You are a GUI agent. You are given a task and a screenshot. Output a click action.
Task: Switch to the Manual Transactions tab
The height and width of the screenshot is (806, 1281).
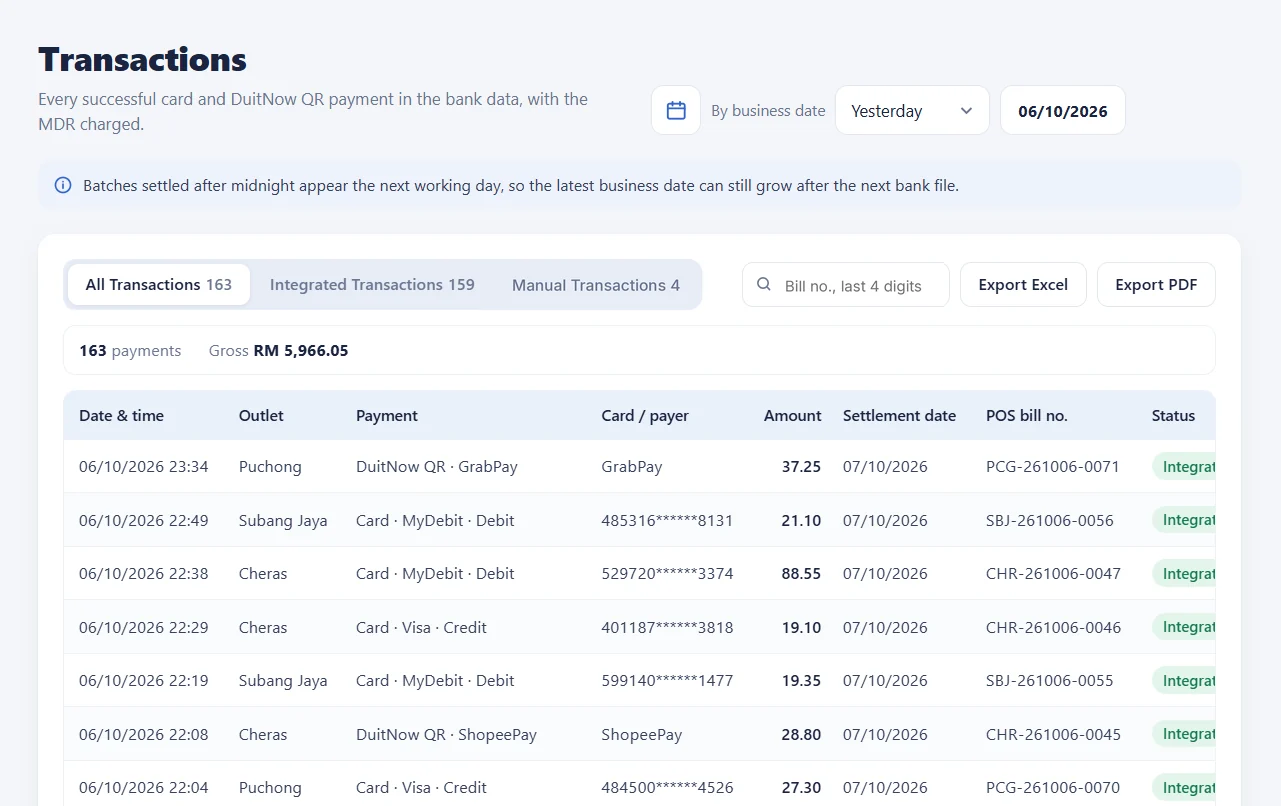[x=596, y=285]
